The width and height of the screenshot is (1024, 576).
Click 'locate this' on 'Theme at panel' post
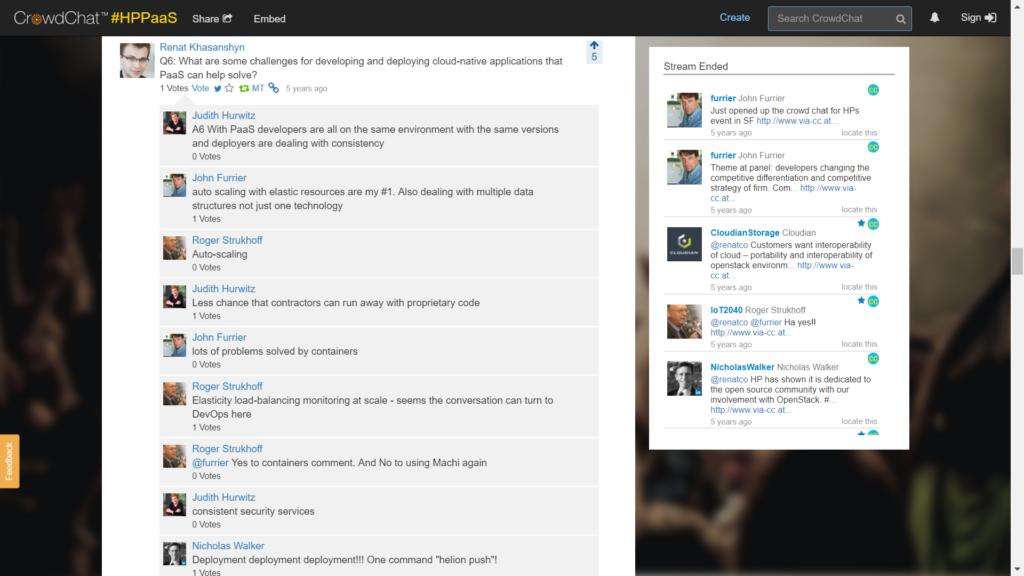click(x=859, y=210)
